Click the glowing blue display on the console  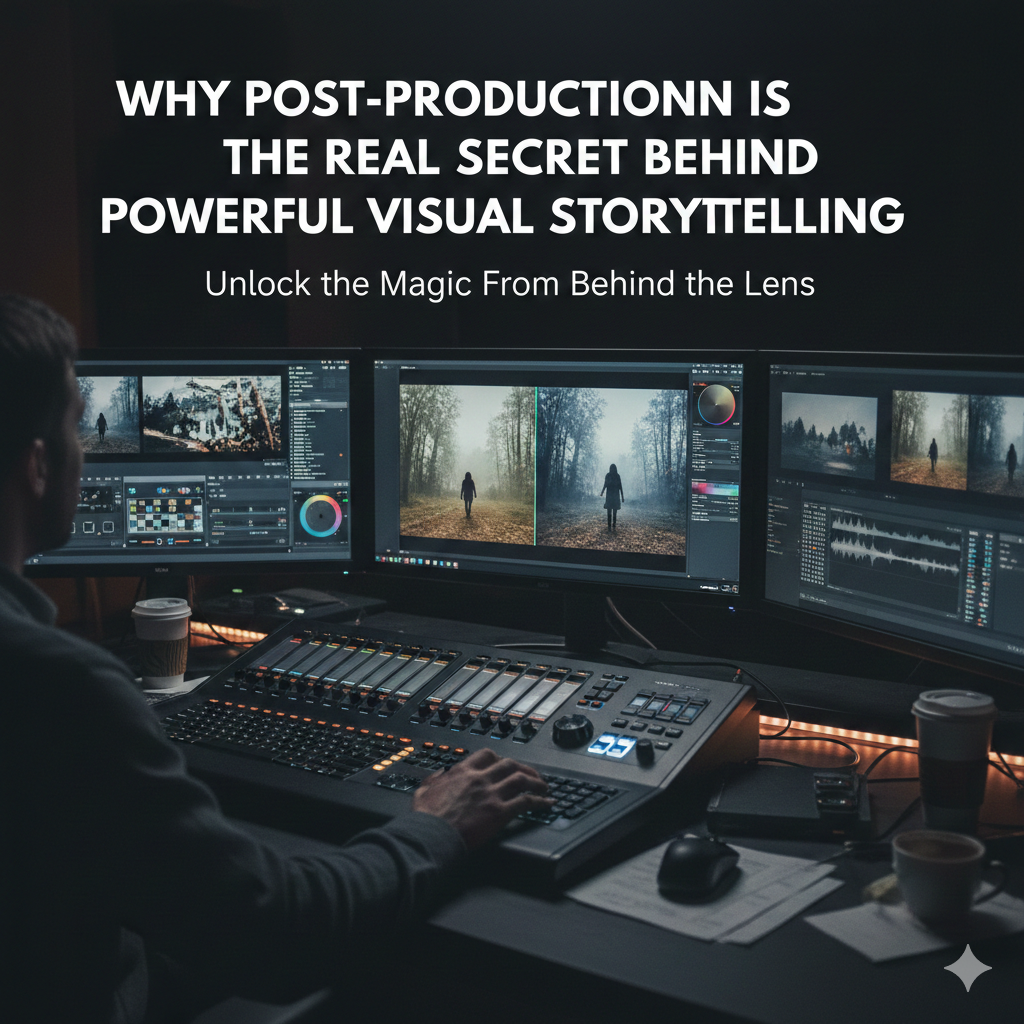click(613, 745)
